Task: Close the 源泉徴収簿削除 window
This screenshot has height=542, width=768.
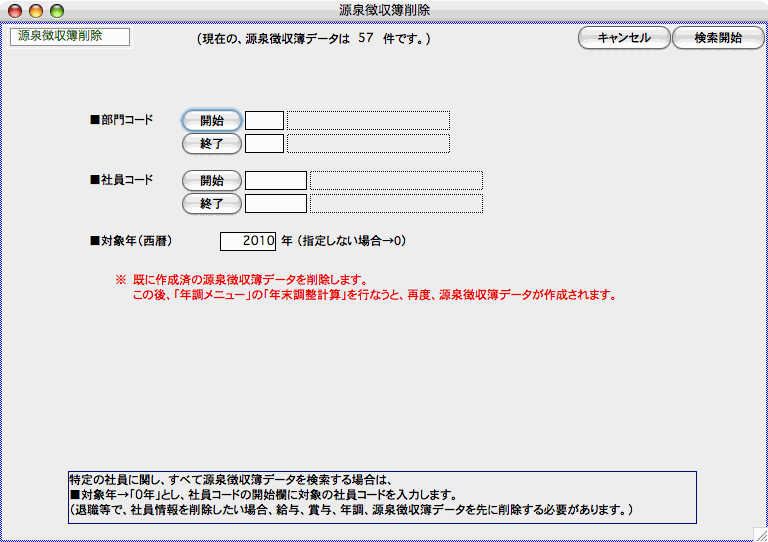Action: 15,10
